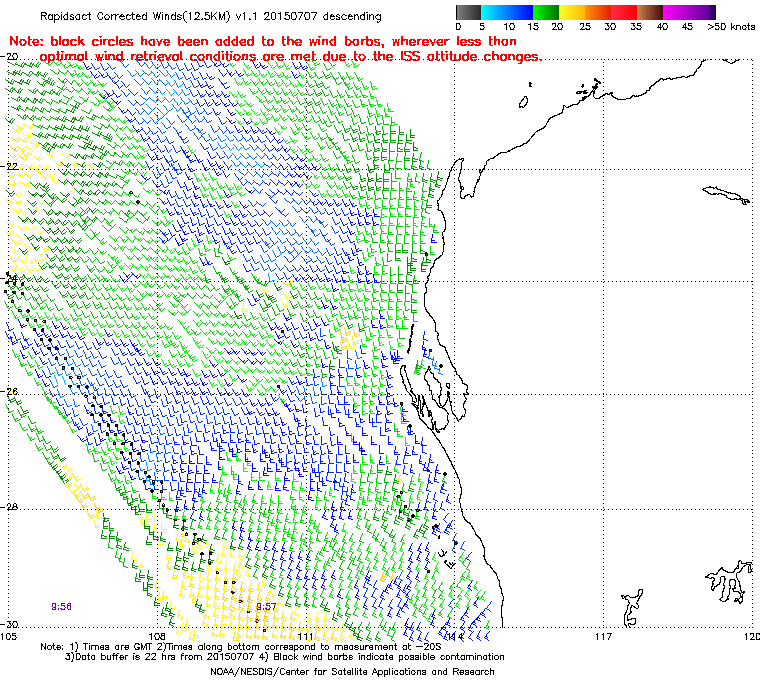Click the 'Data buffer is 22 hrs' footnote line
Screen dimensions: 760x688
tap(285, 657)
